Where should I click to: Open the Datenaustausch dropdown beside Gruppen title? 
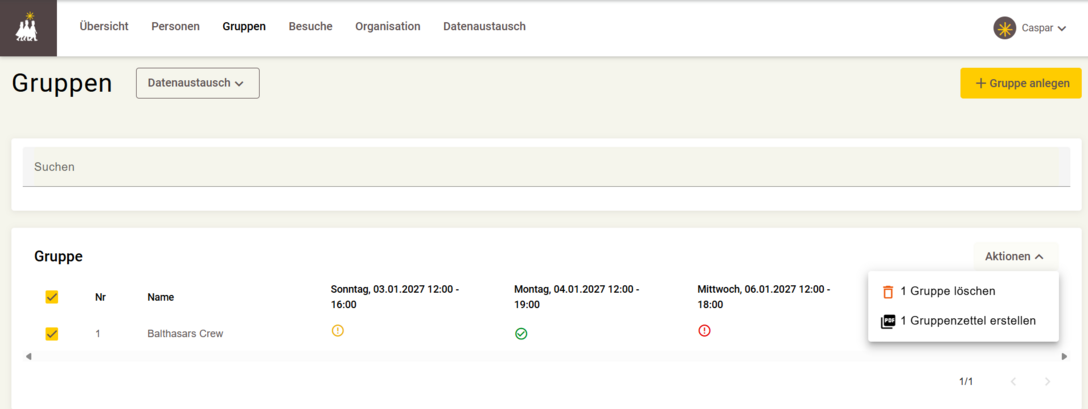[x=198, y=83]
